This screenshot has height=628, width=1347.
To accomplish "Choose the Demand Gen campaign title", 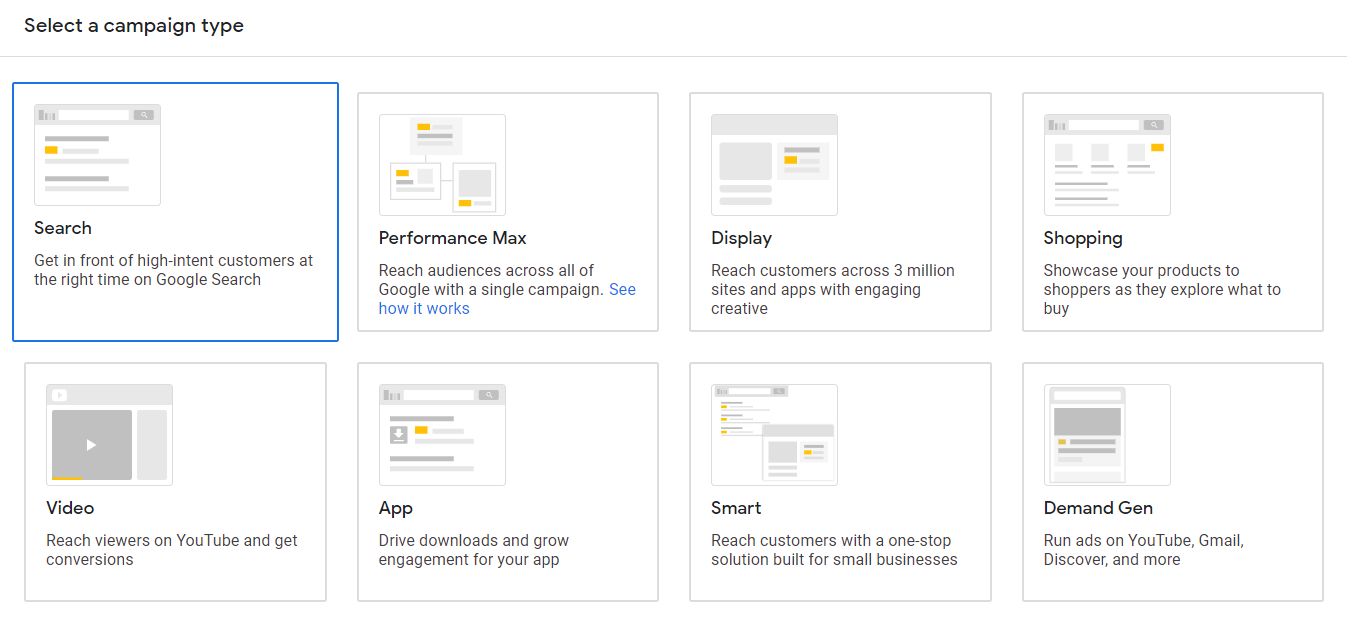I will [x=1098, y=508].
